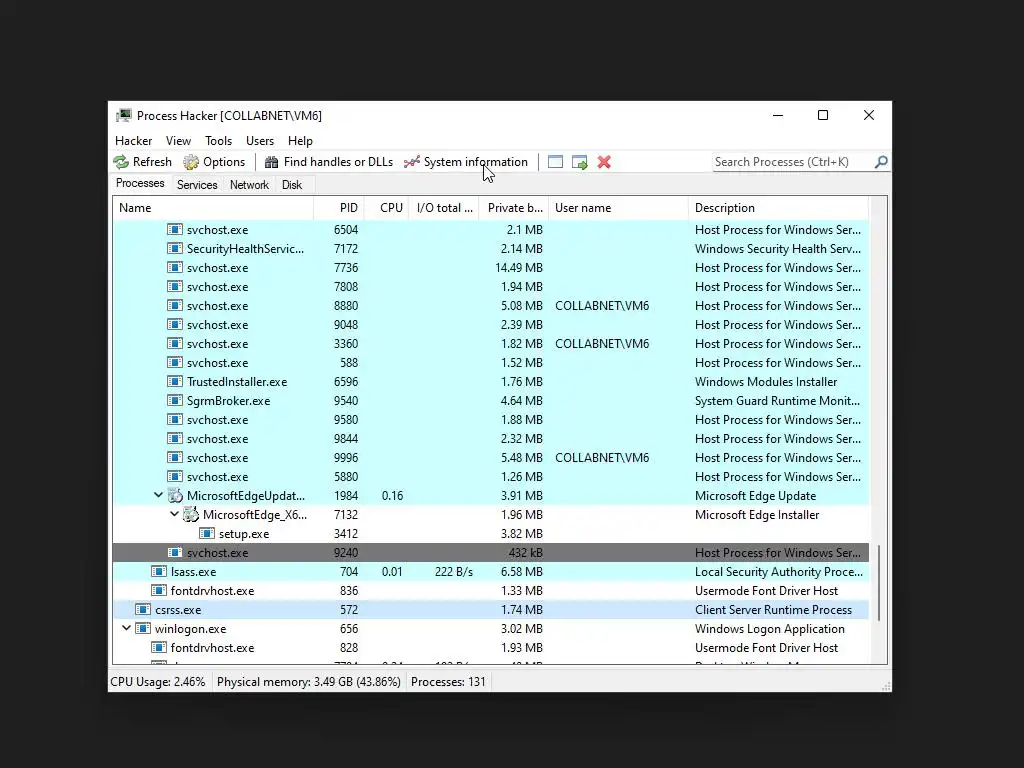1024x768 pixels.
Task: Sort by I/O total column header
Action: [444, 208]
